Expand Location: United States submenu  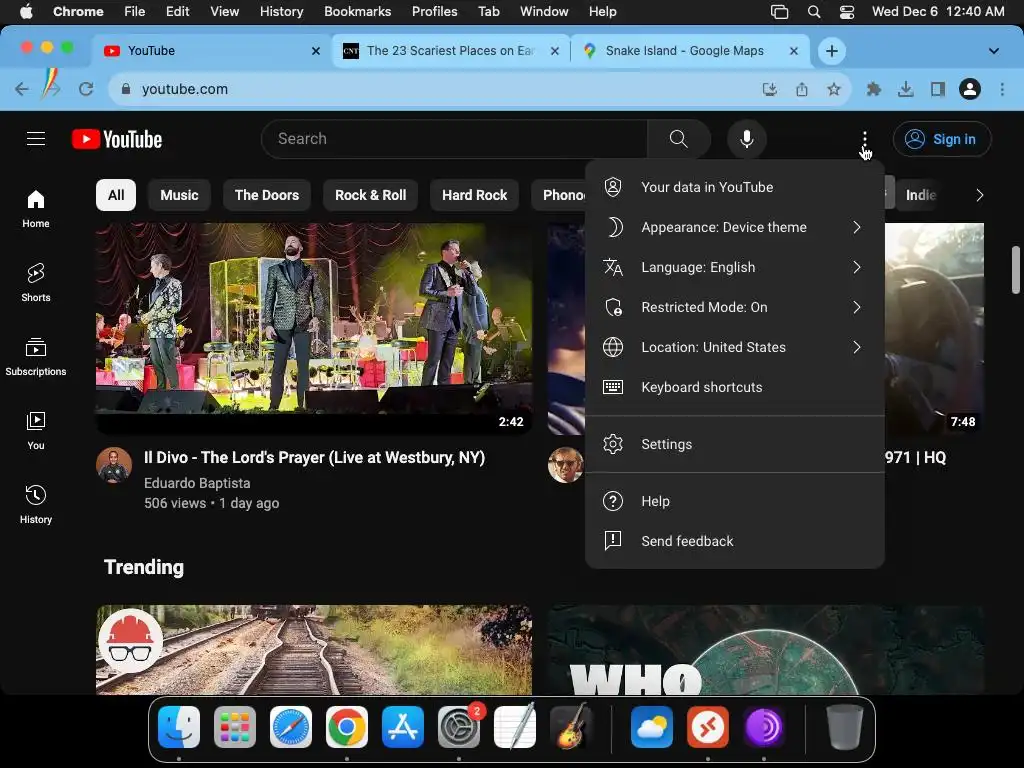(x=735, y=347)
